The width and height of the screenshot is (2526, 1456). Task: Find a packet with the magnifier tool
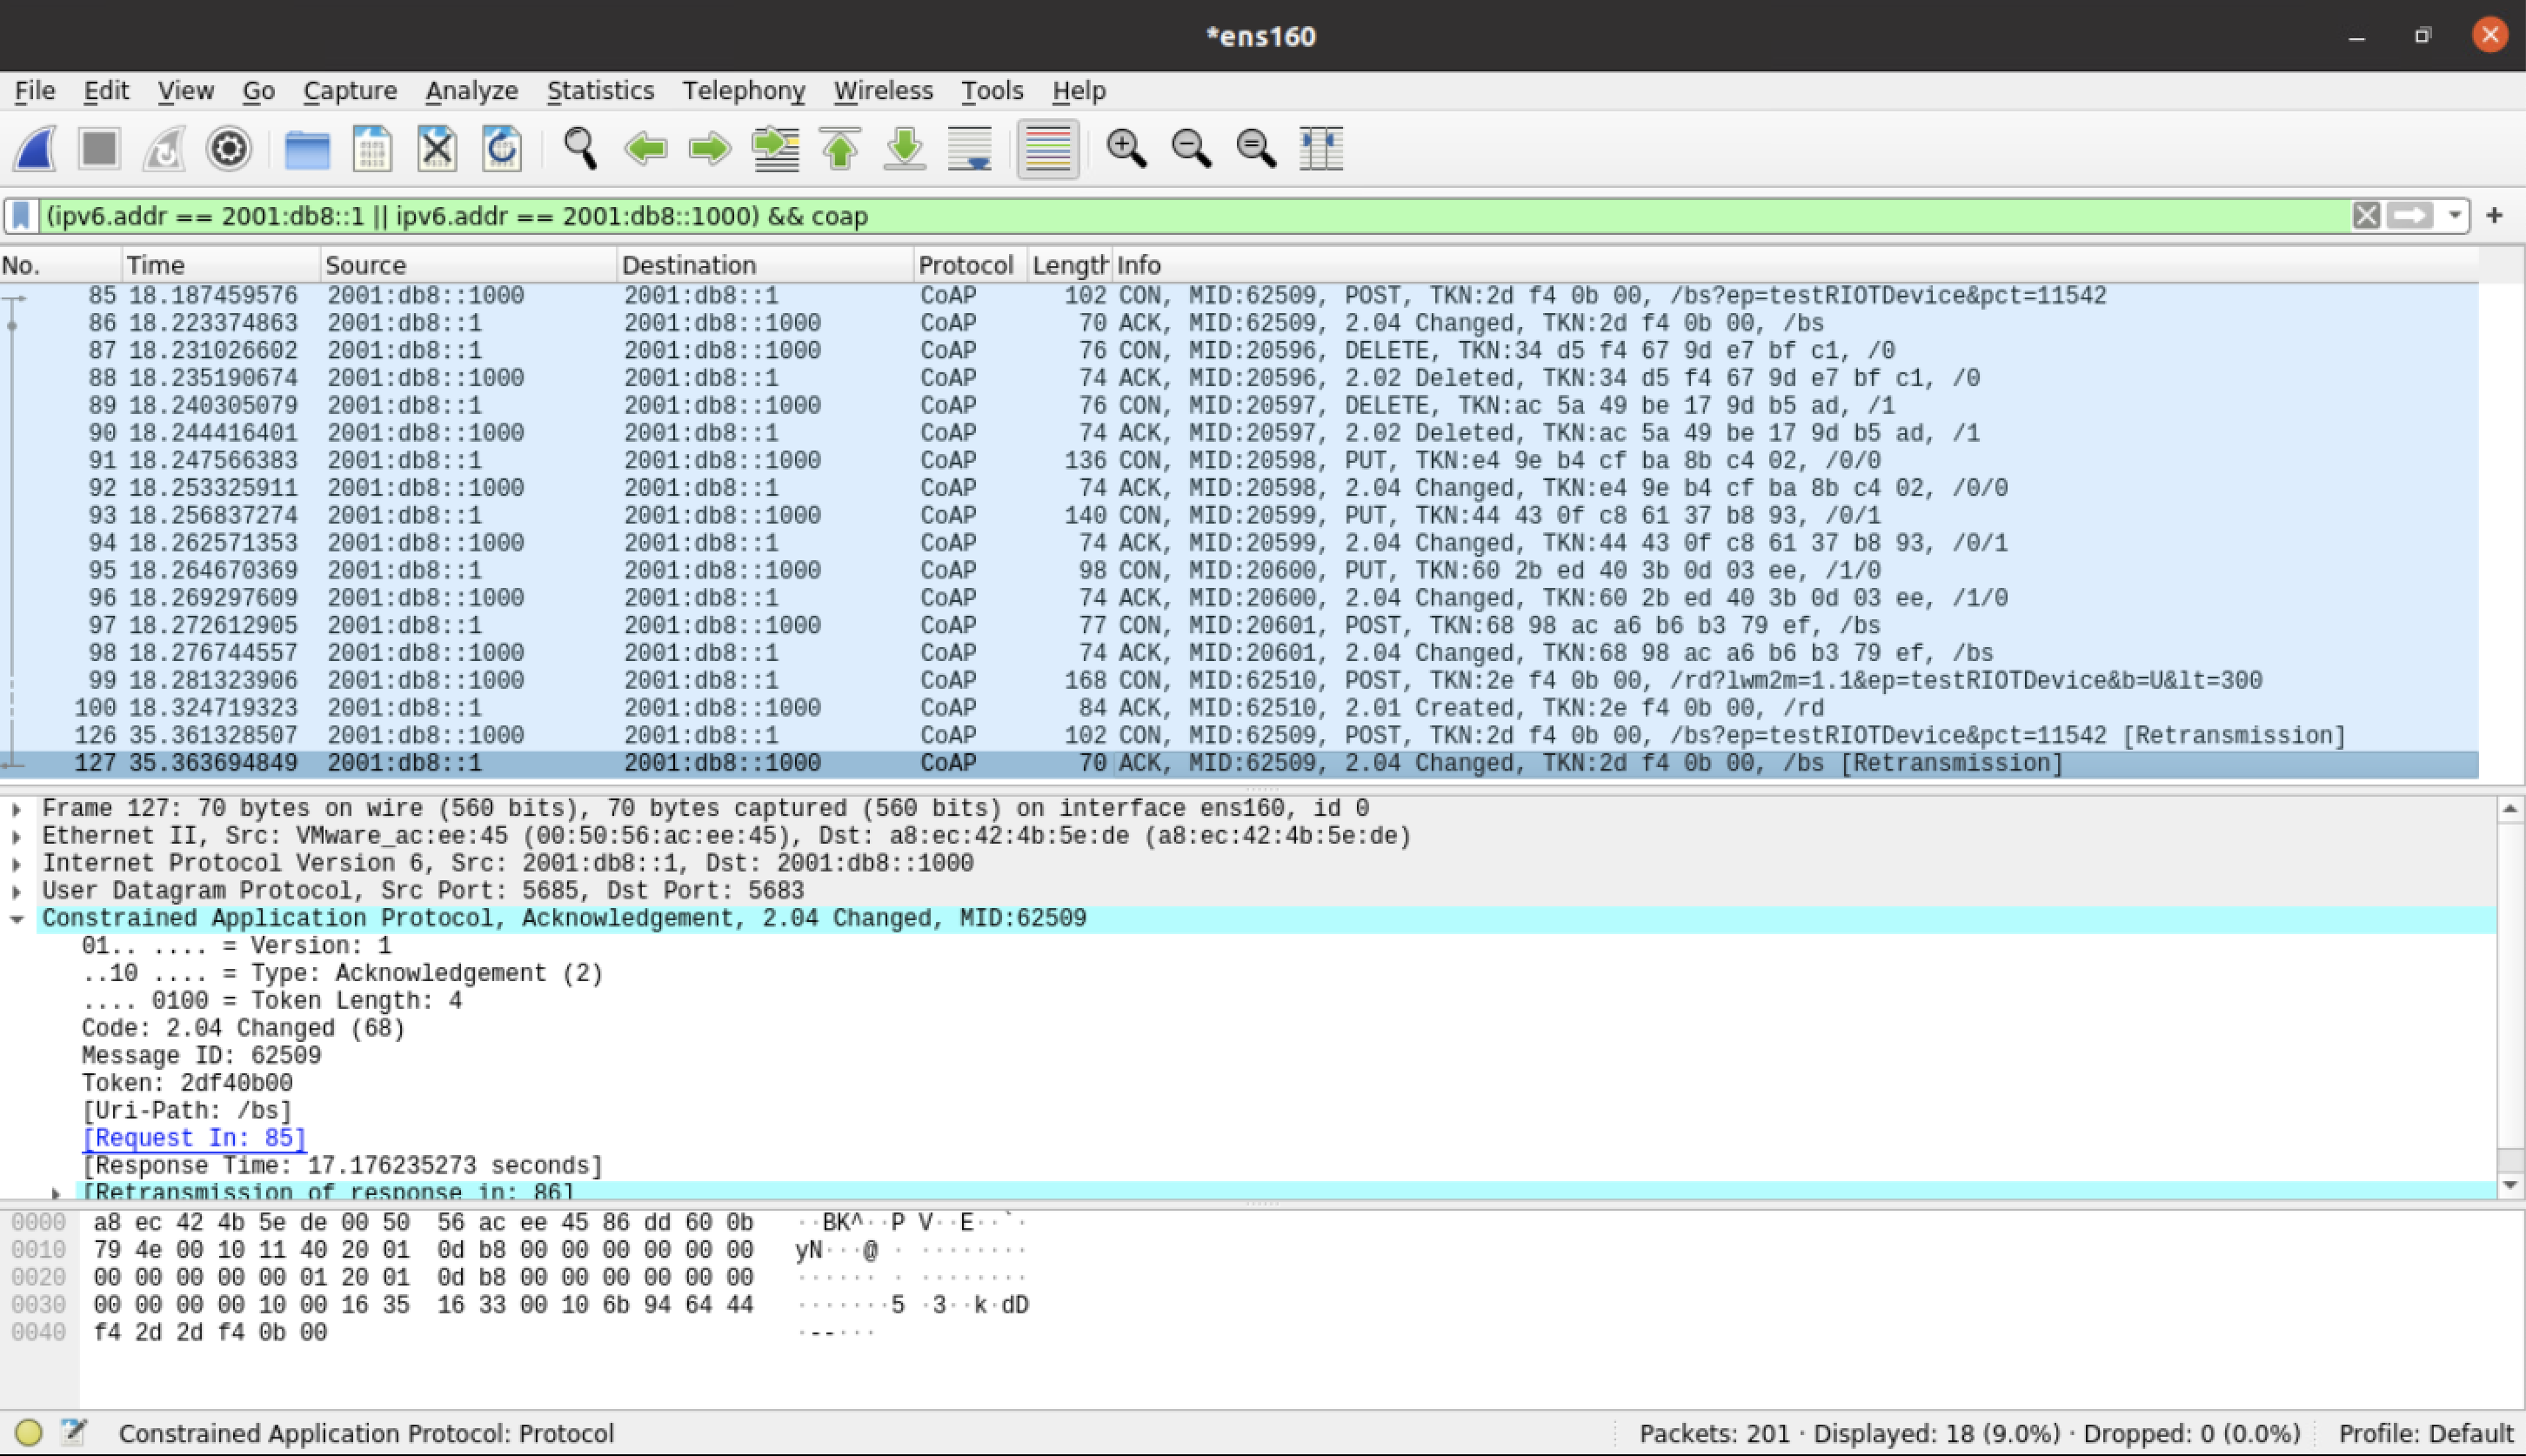[x=577, y=148]
